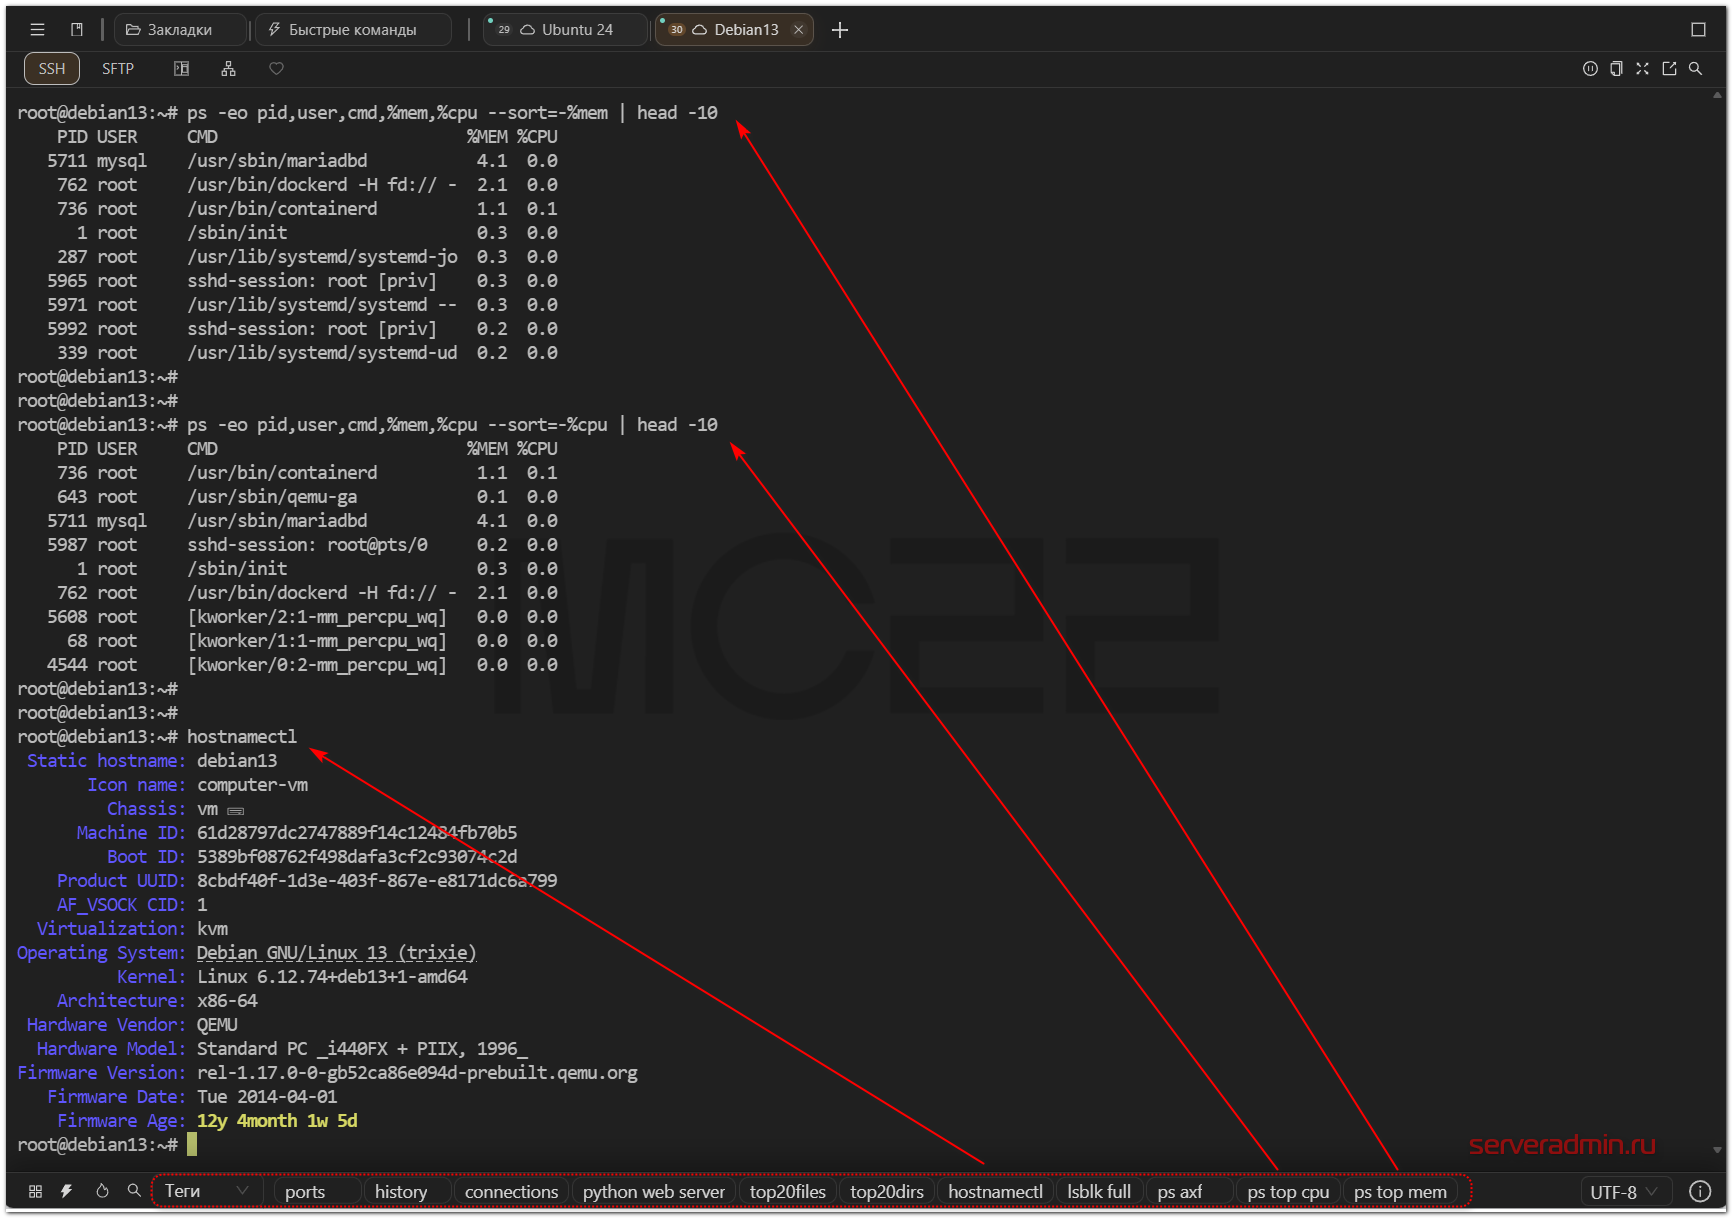
Task: Click the '[kworker/2:1-mm_percpu_wq]' entry
Action: (317, 617)
